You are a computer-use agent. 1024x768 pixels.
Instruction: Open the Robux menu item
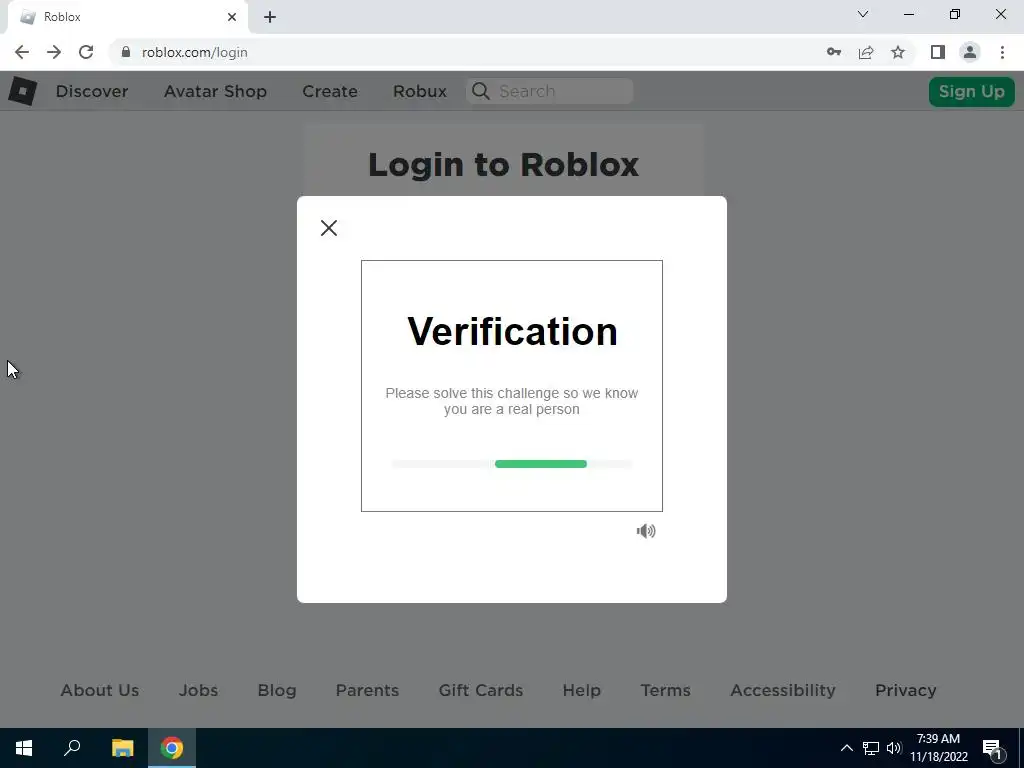point(420,91)
